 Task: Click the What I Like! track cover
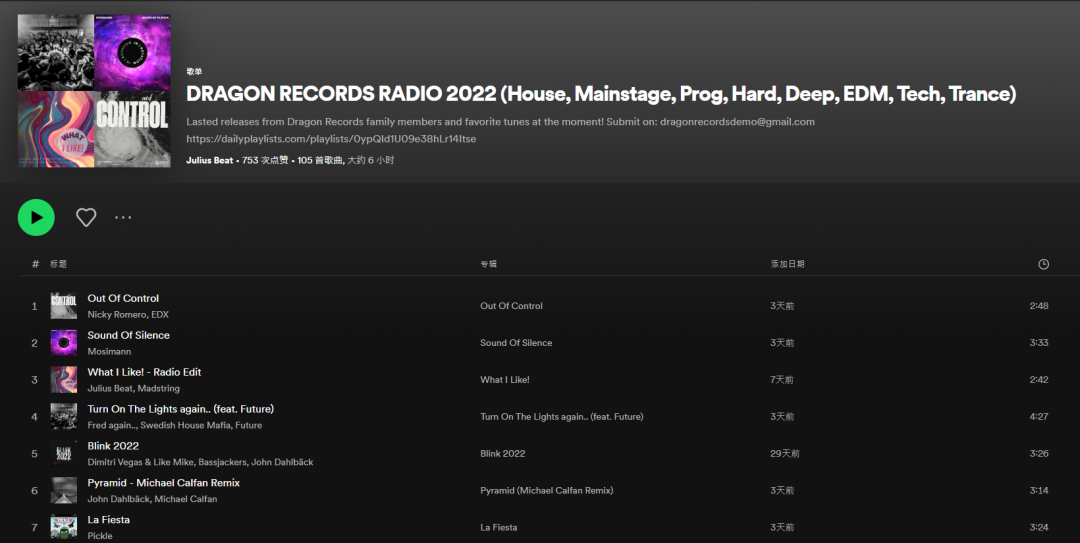point(63,380)
